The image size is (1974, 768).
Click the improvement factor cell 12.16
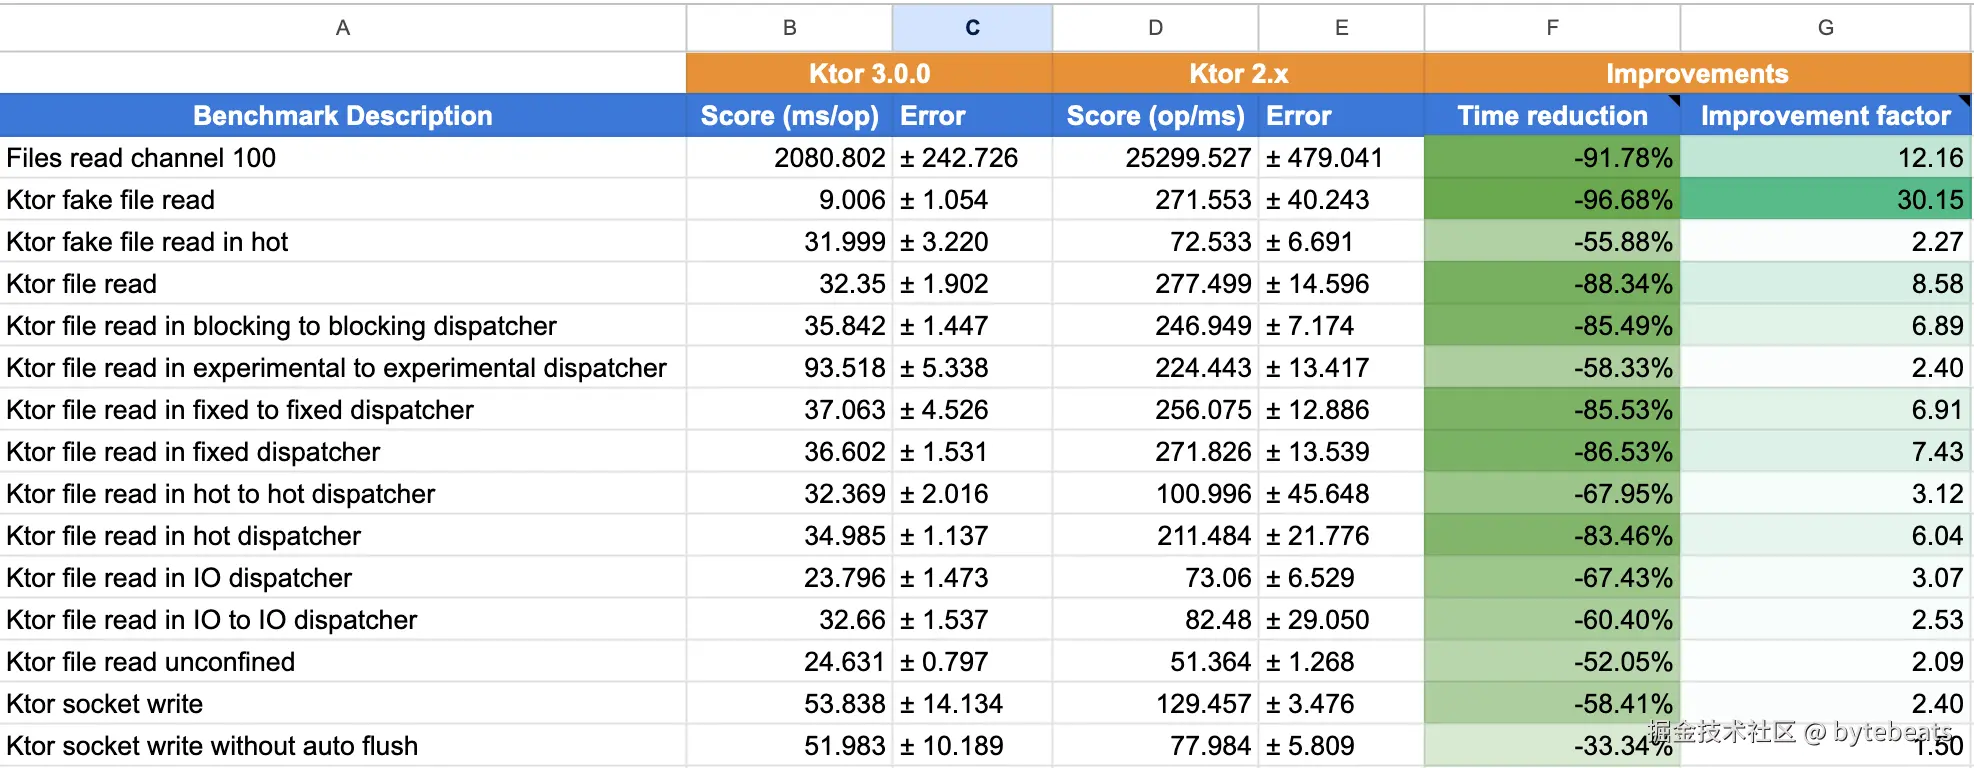tap(1825, 158)
